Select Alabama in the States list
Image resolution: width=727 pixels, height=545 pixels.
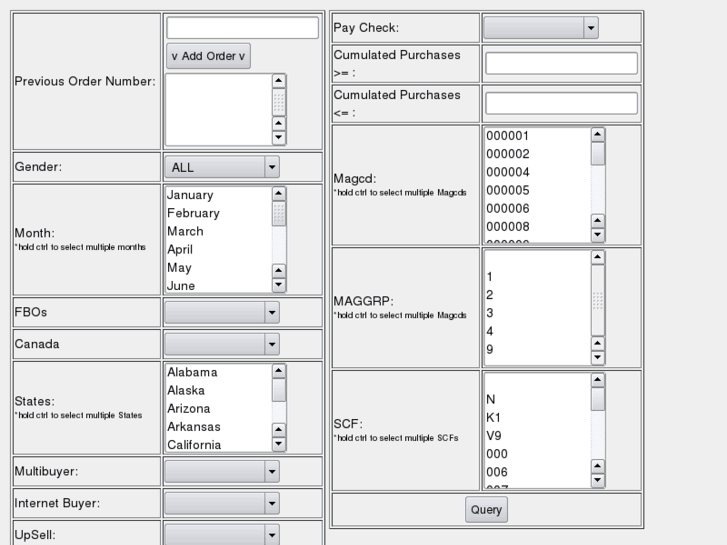[x=218, y=372]
